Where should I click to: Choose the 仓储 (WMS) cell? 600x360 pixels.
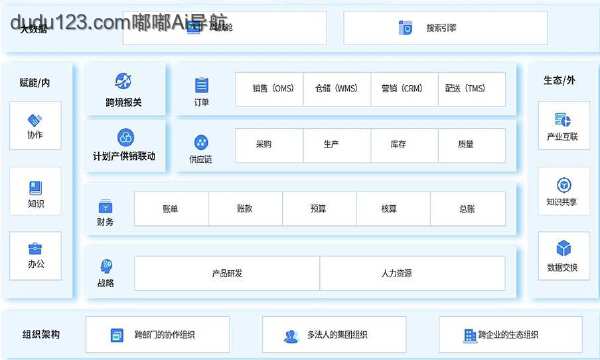337,89
